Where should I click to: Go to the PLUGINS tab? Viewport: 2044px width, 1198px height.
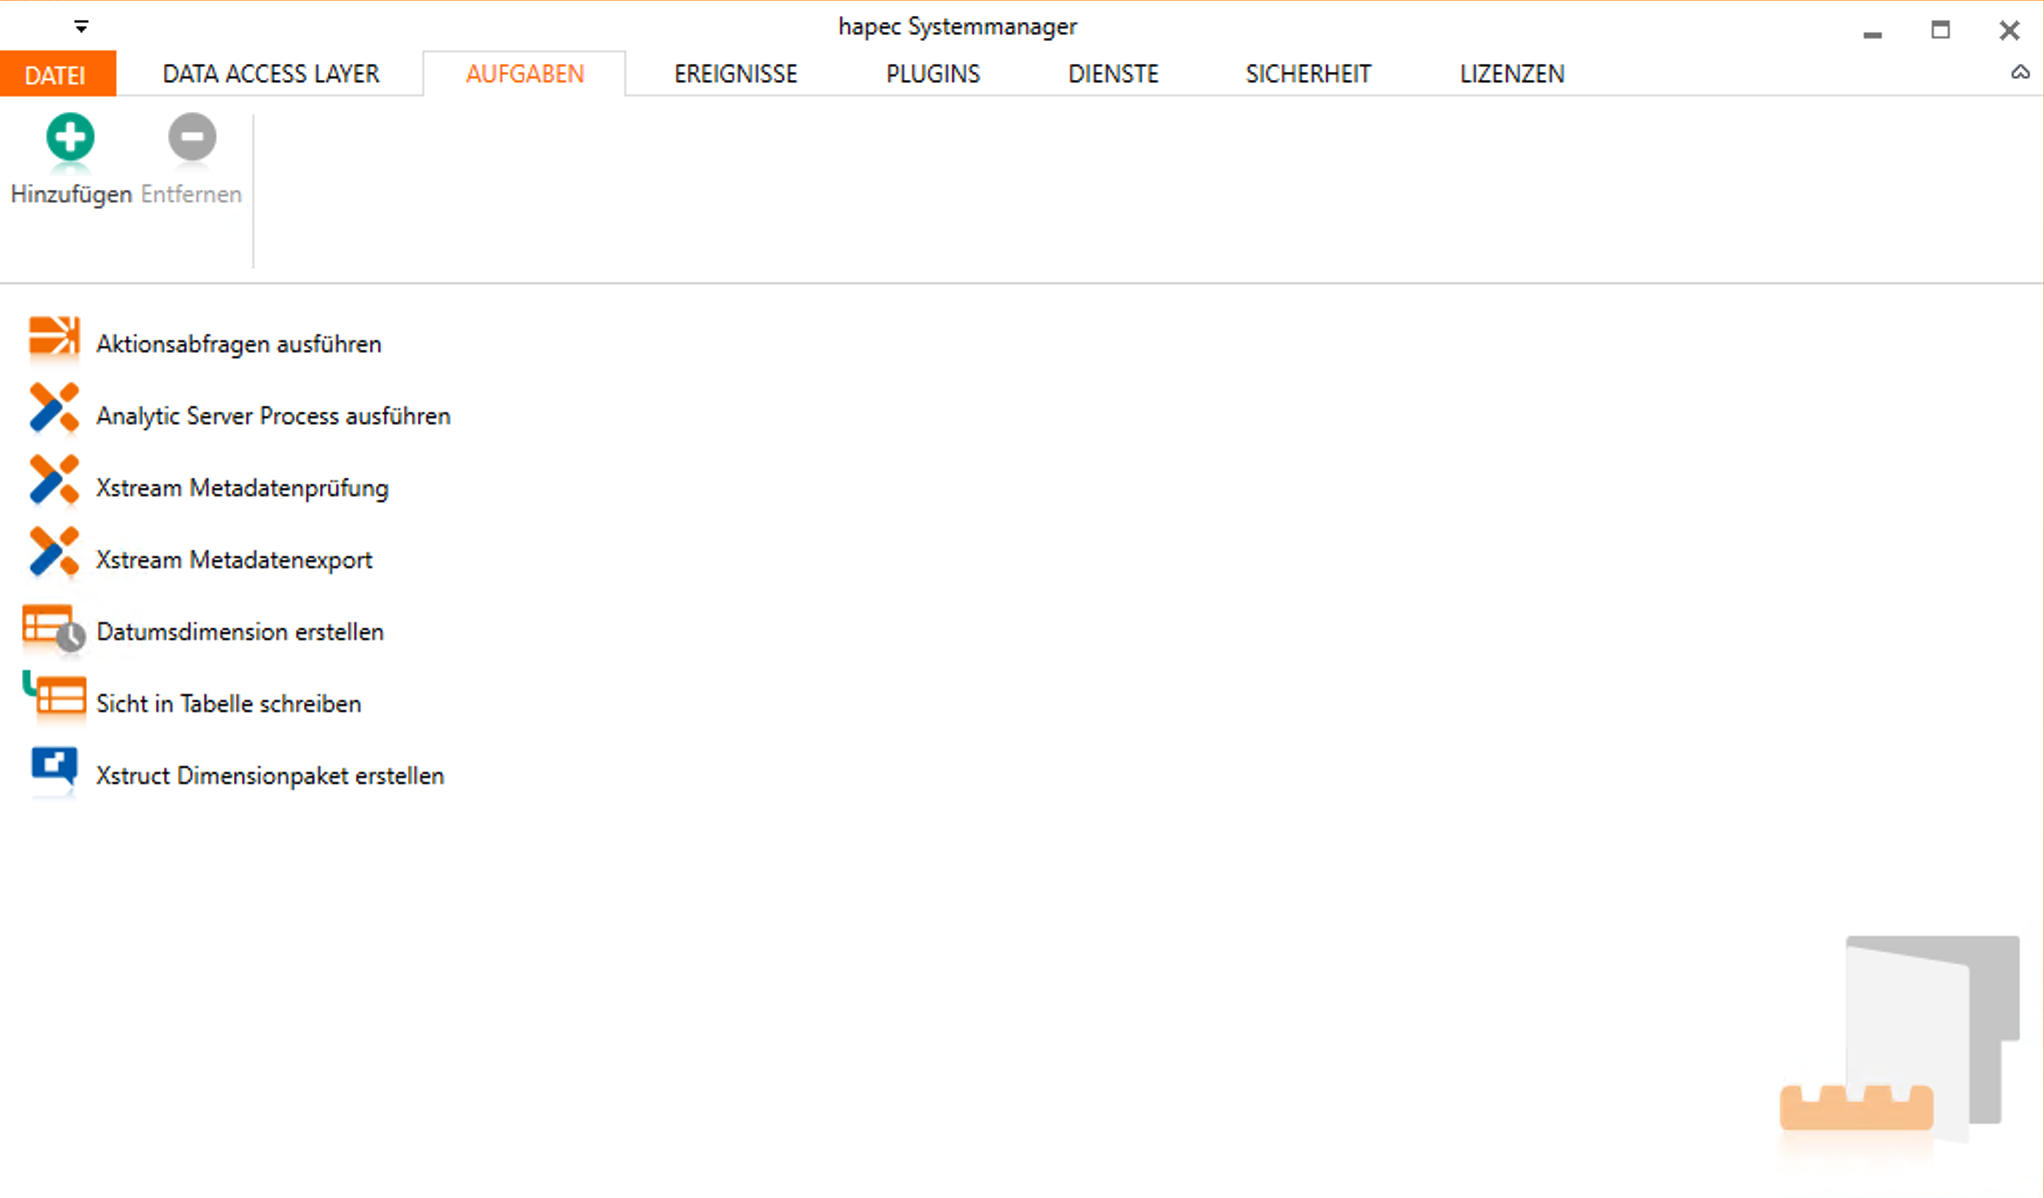tap(932, 74)
